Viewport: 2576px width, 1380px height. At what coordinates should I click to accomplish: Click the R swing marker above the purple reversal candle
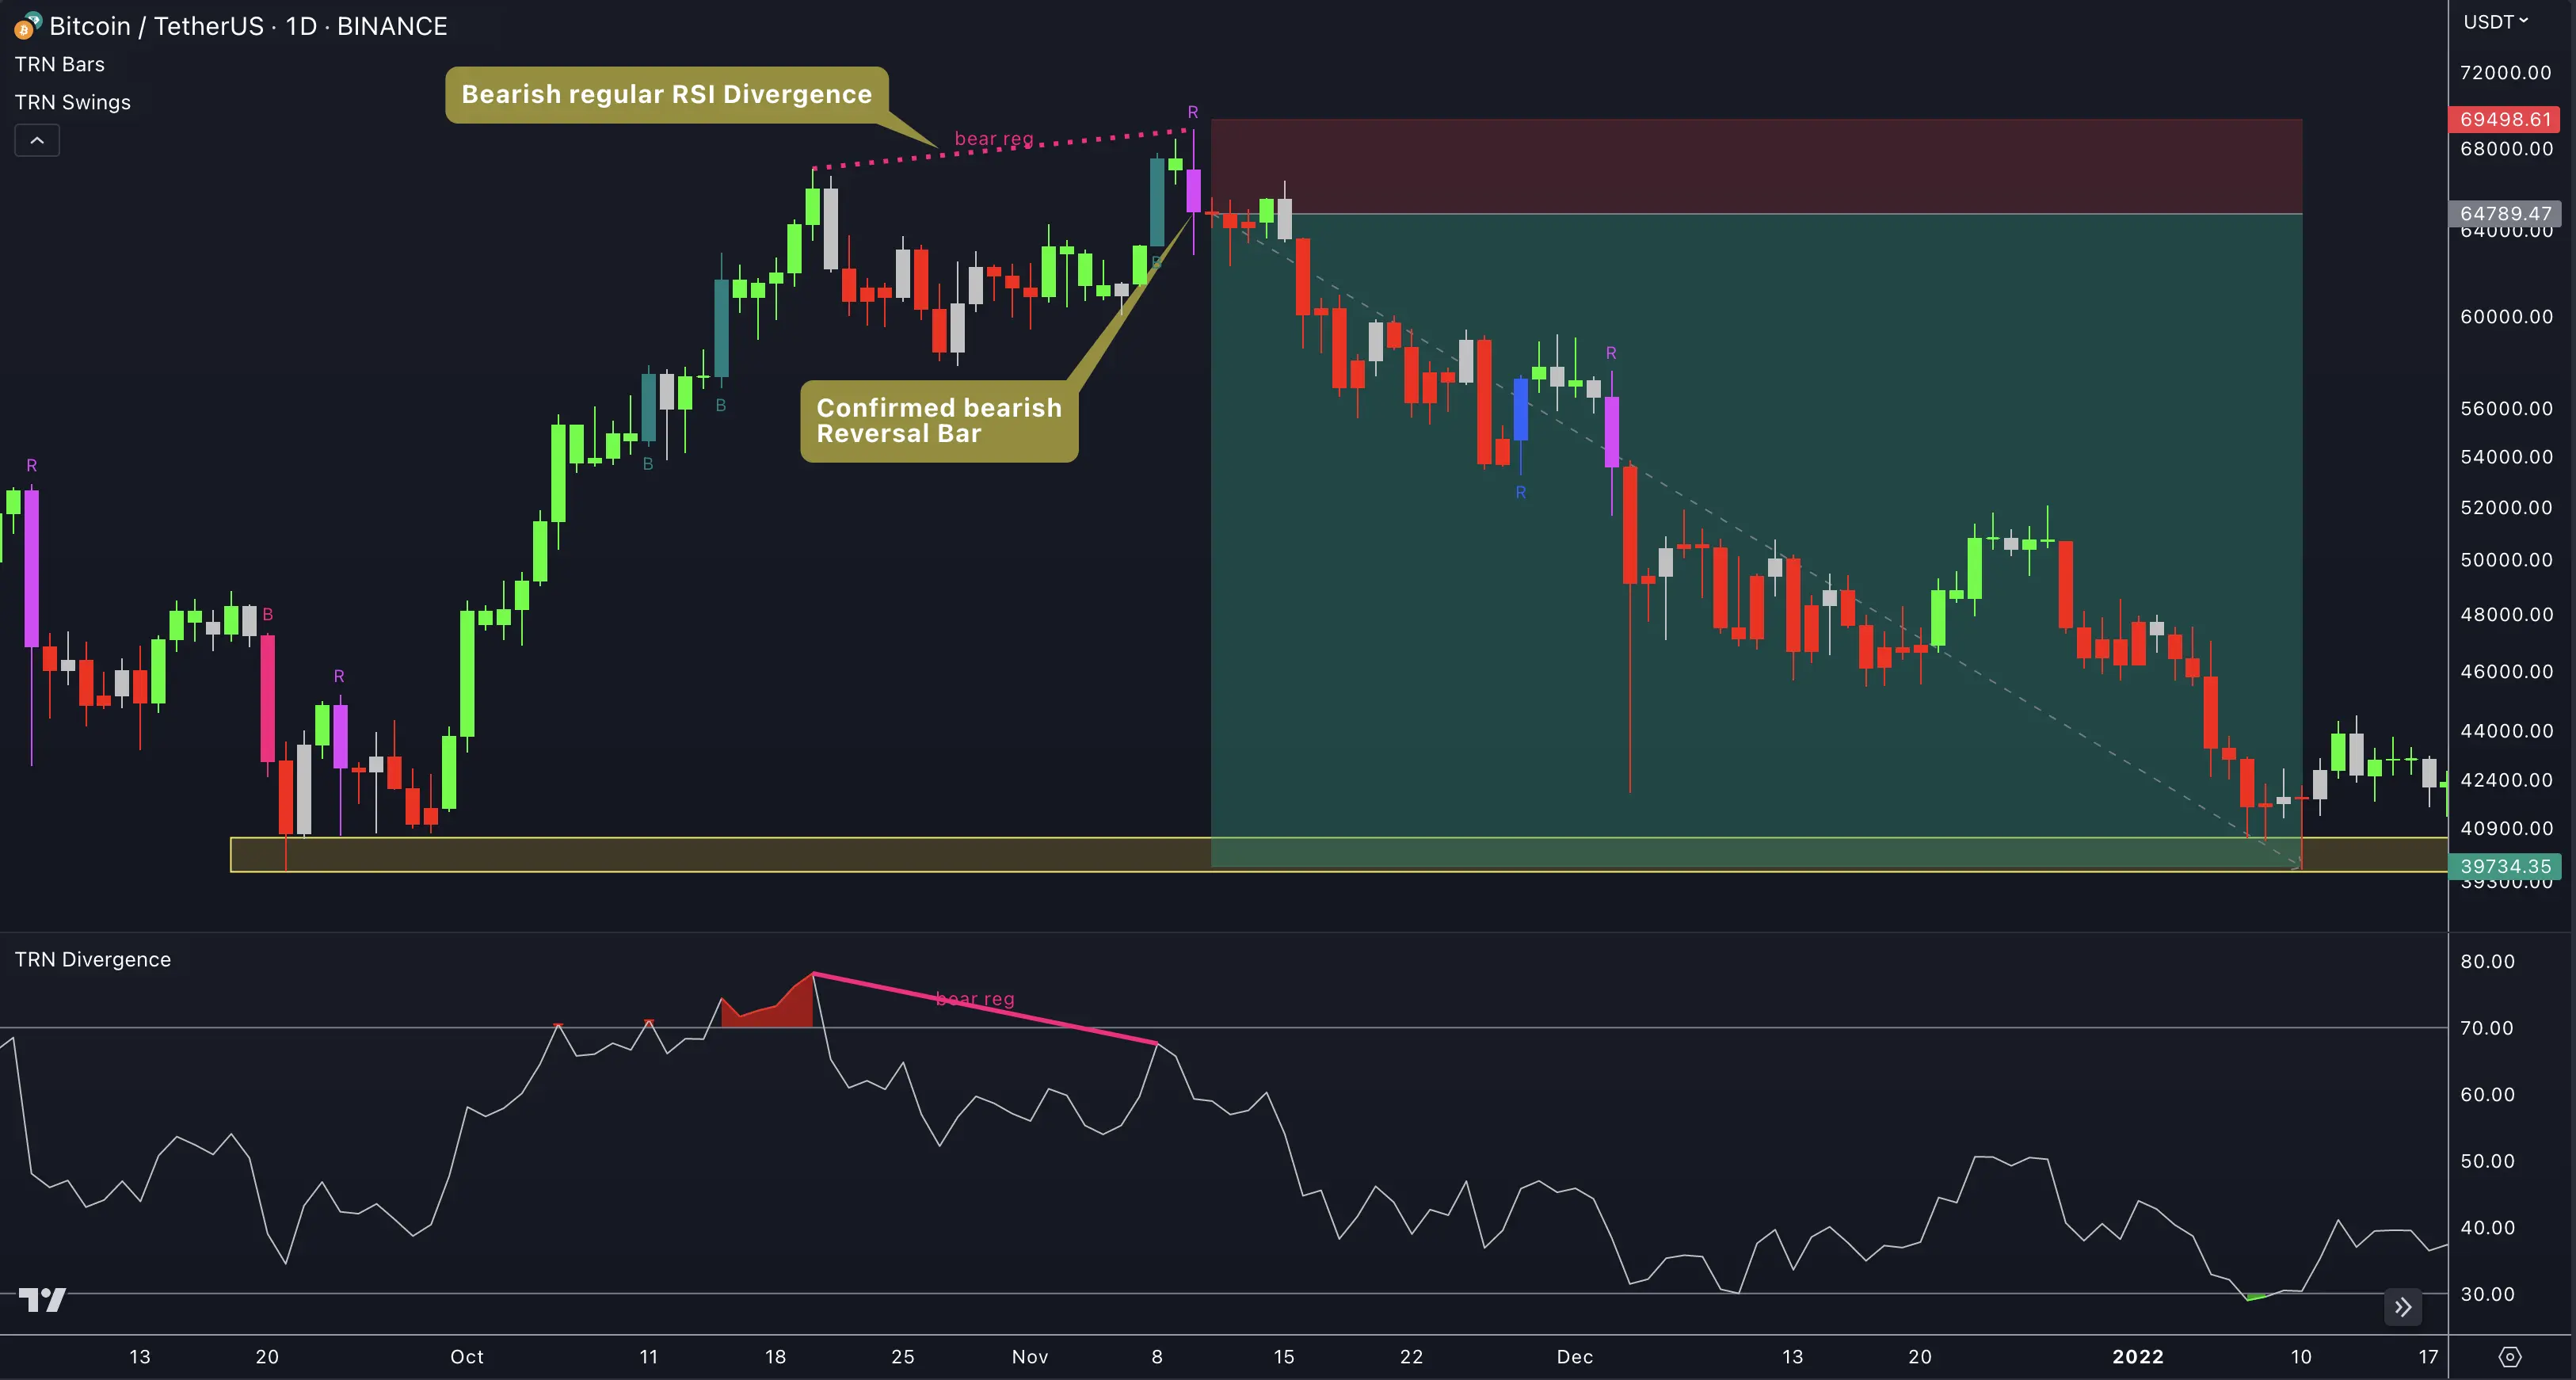click(1193, 112)
